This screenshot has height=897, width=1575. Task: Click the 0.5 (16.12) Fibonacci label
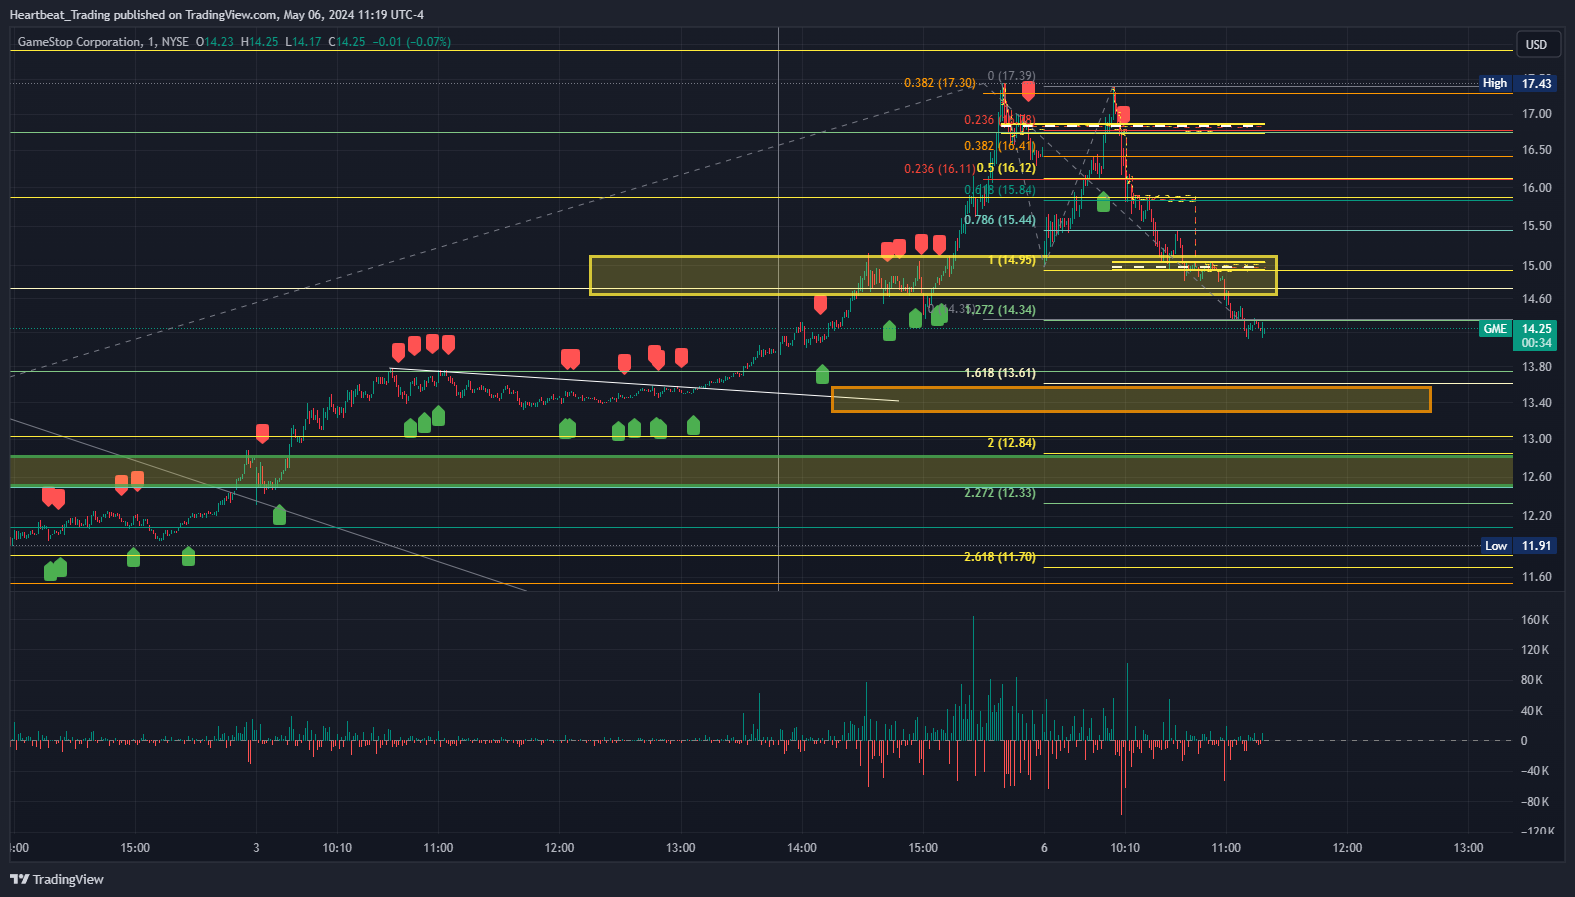point(1006,169)
